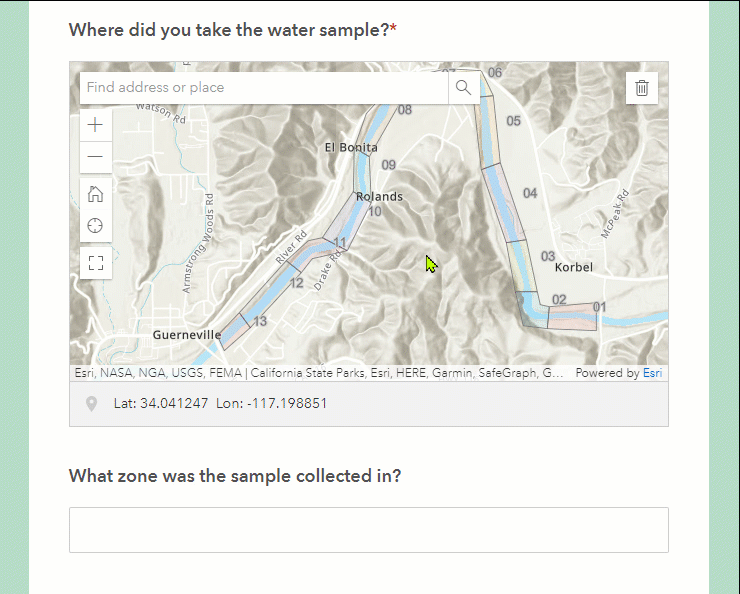Reset map to home extent

click(96, 194)
